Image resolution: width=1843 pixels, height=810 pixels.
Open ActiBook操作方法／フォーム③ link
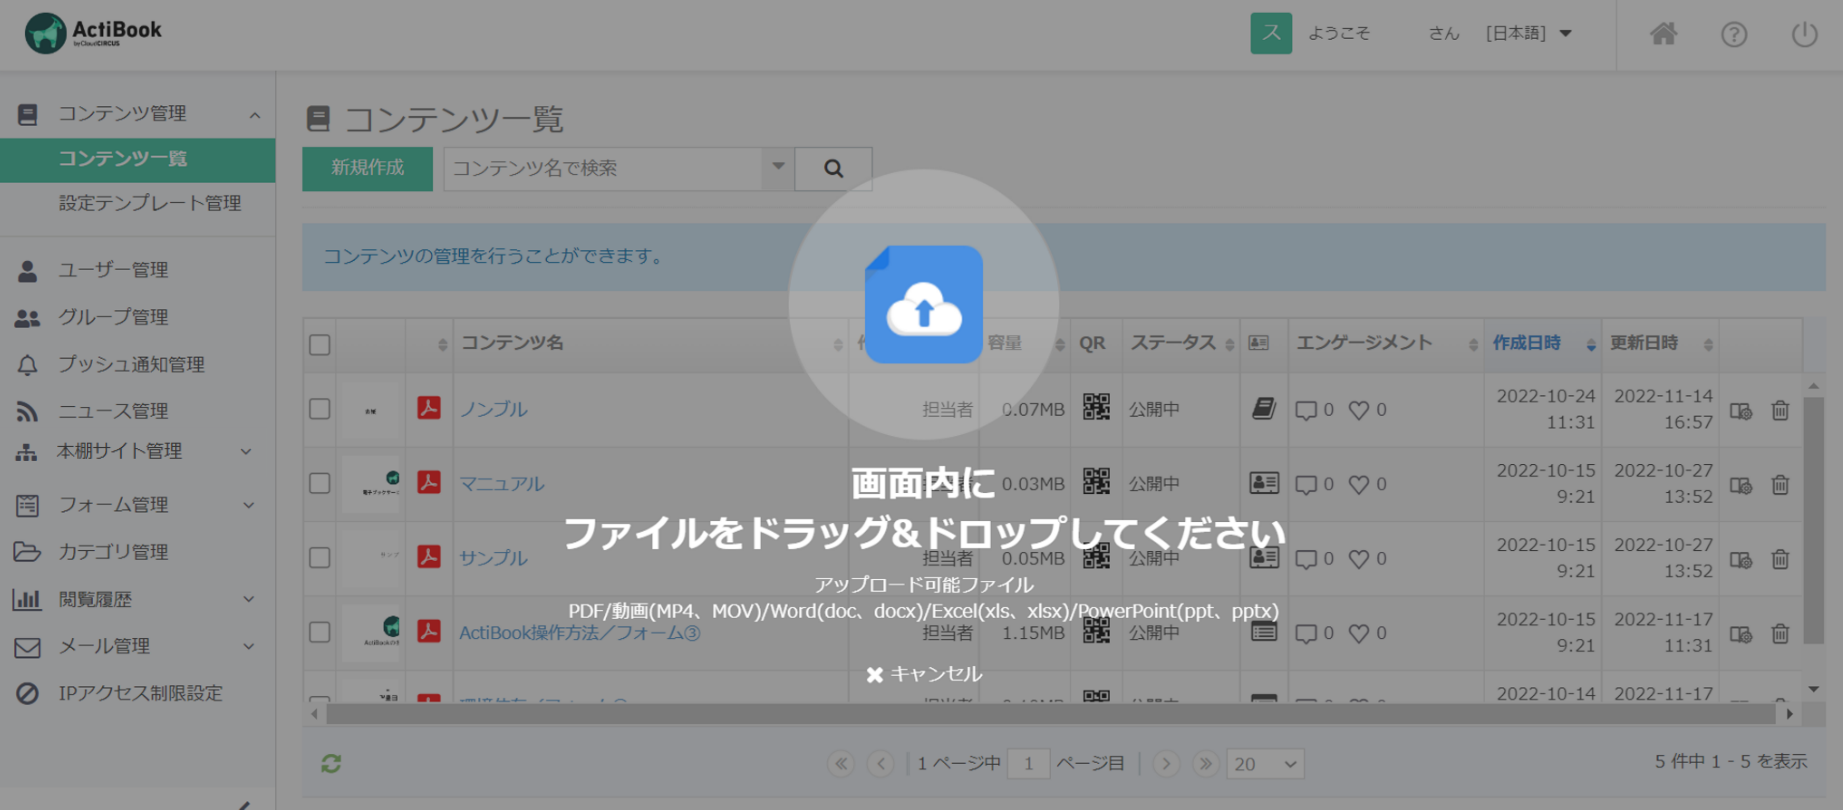pyautogui.click(x=580, y=632)
